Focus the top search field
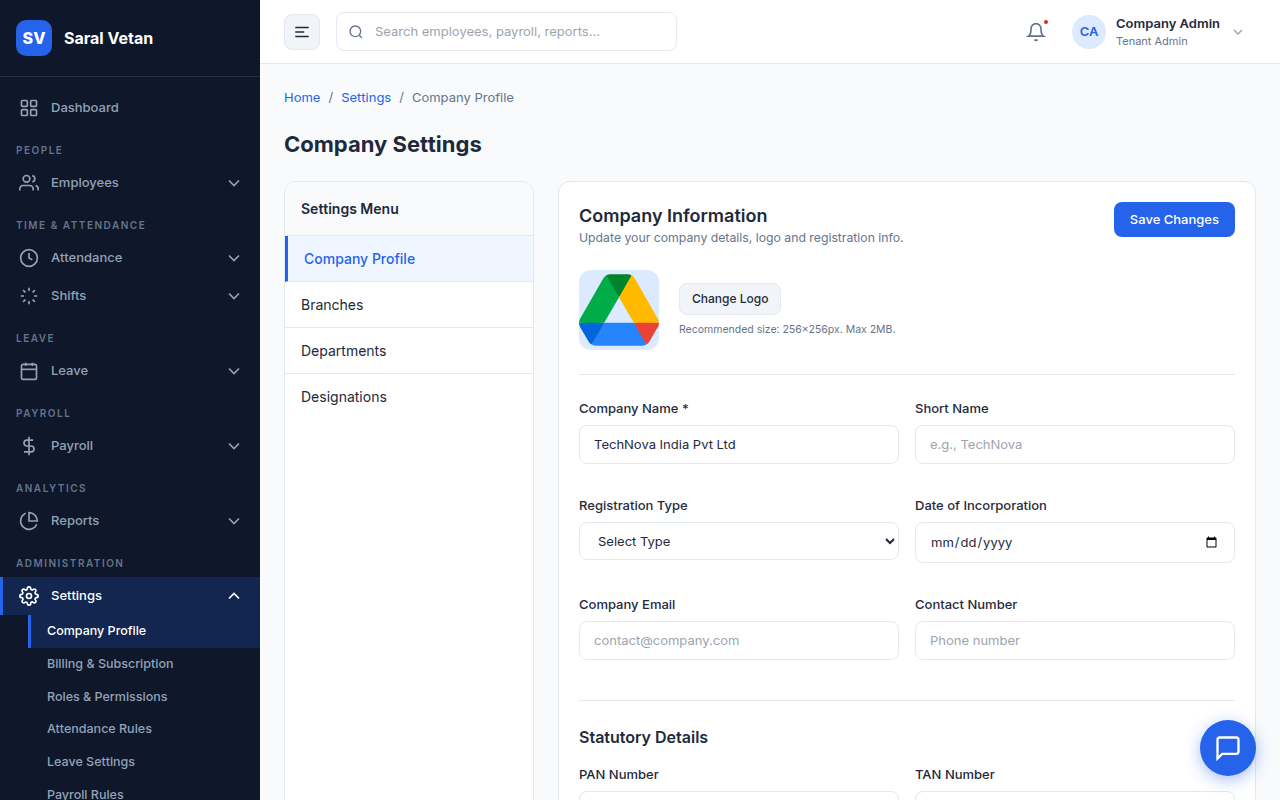 pos(506,32)
